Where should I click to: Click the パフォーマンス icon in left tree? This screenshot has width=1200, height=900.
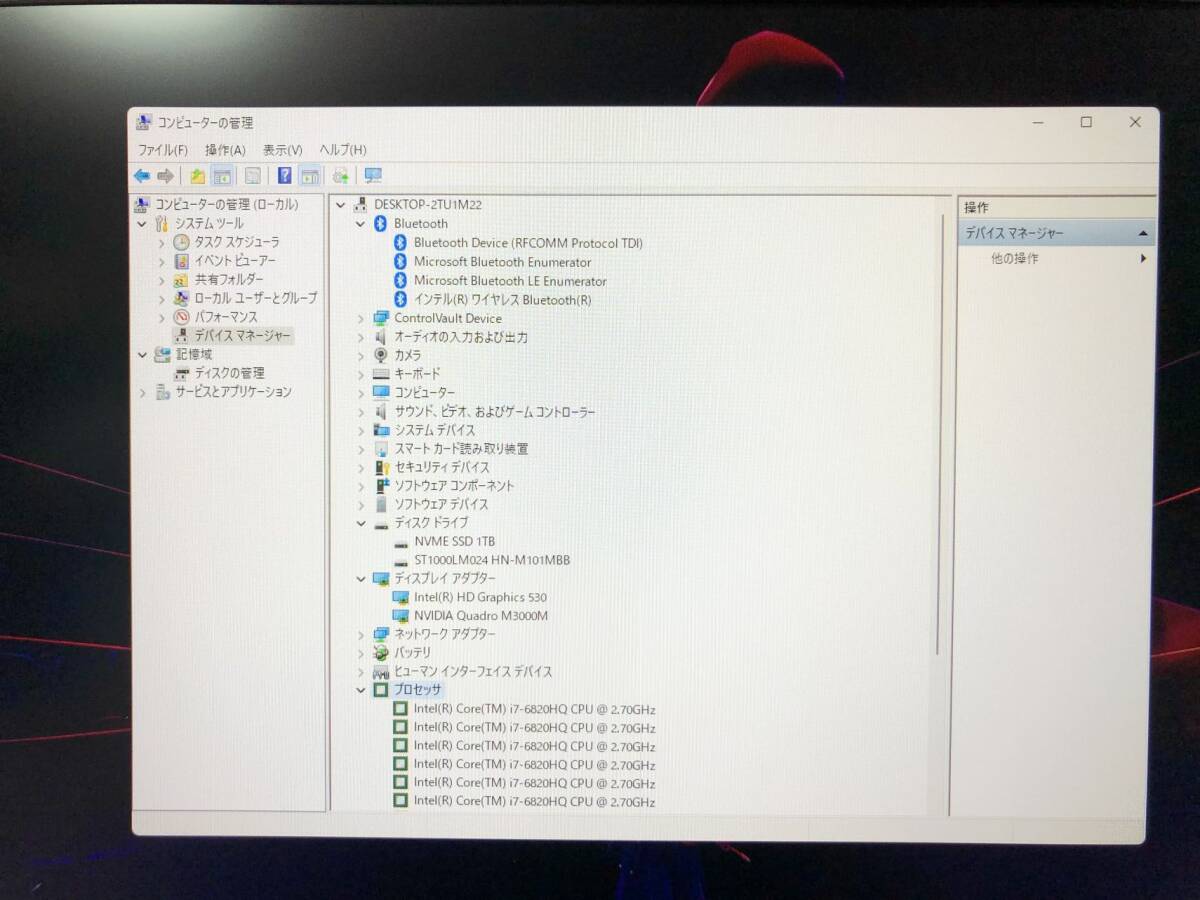coord(181,317)
